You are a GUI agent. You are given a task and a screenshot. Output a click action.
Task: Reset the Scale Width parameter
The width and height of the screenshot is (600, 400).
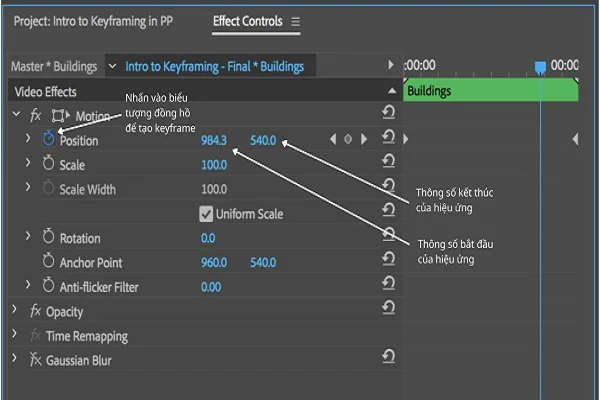click(x=388, y=186)
